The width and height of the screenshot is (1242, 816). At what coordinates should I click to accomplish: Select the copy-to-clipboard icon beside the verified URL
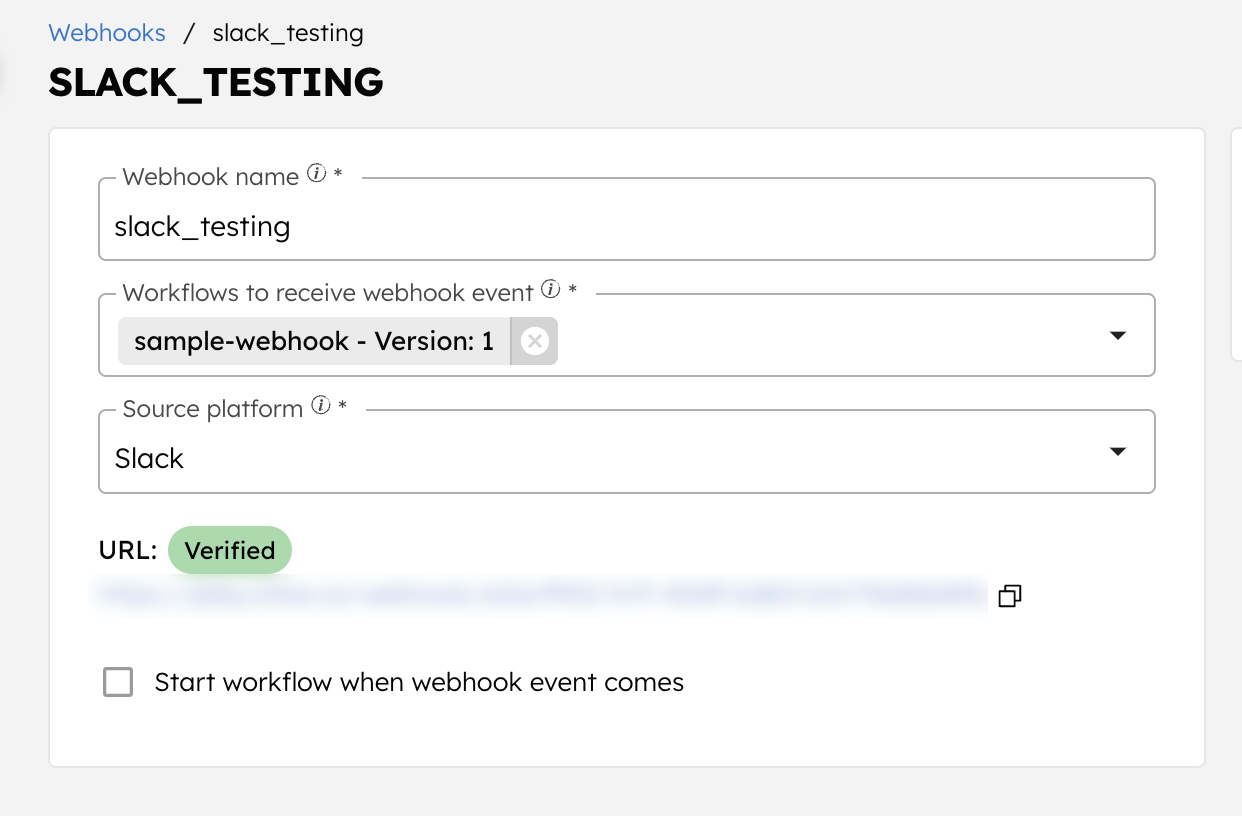tap(1009, 595)
